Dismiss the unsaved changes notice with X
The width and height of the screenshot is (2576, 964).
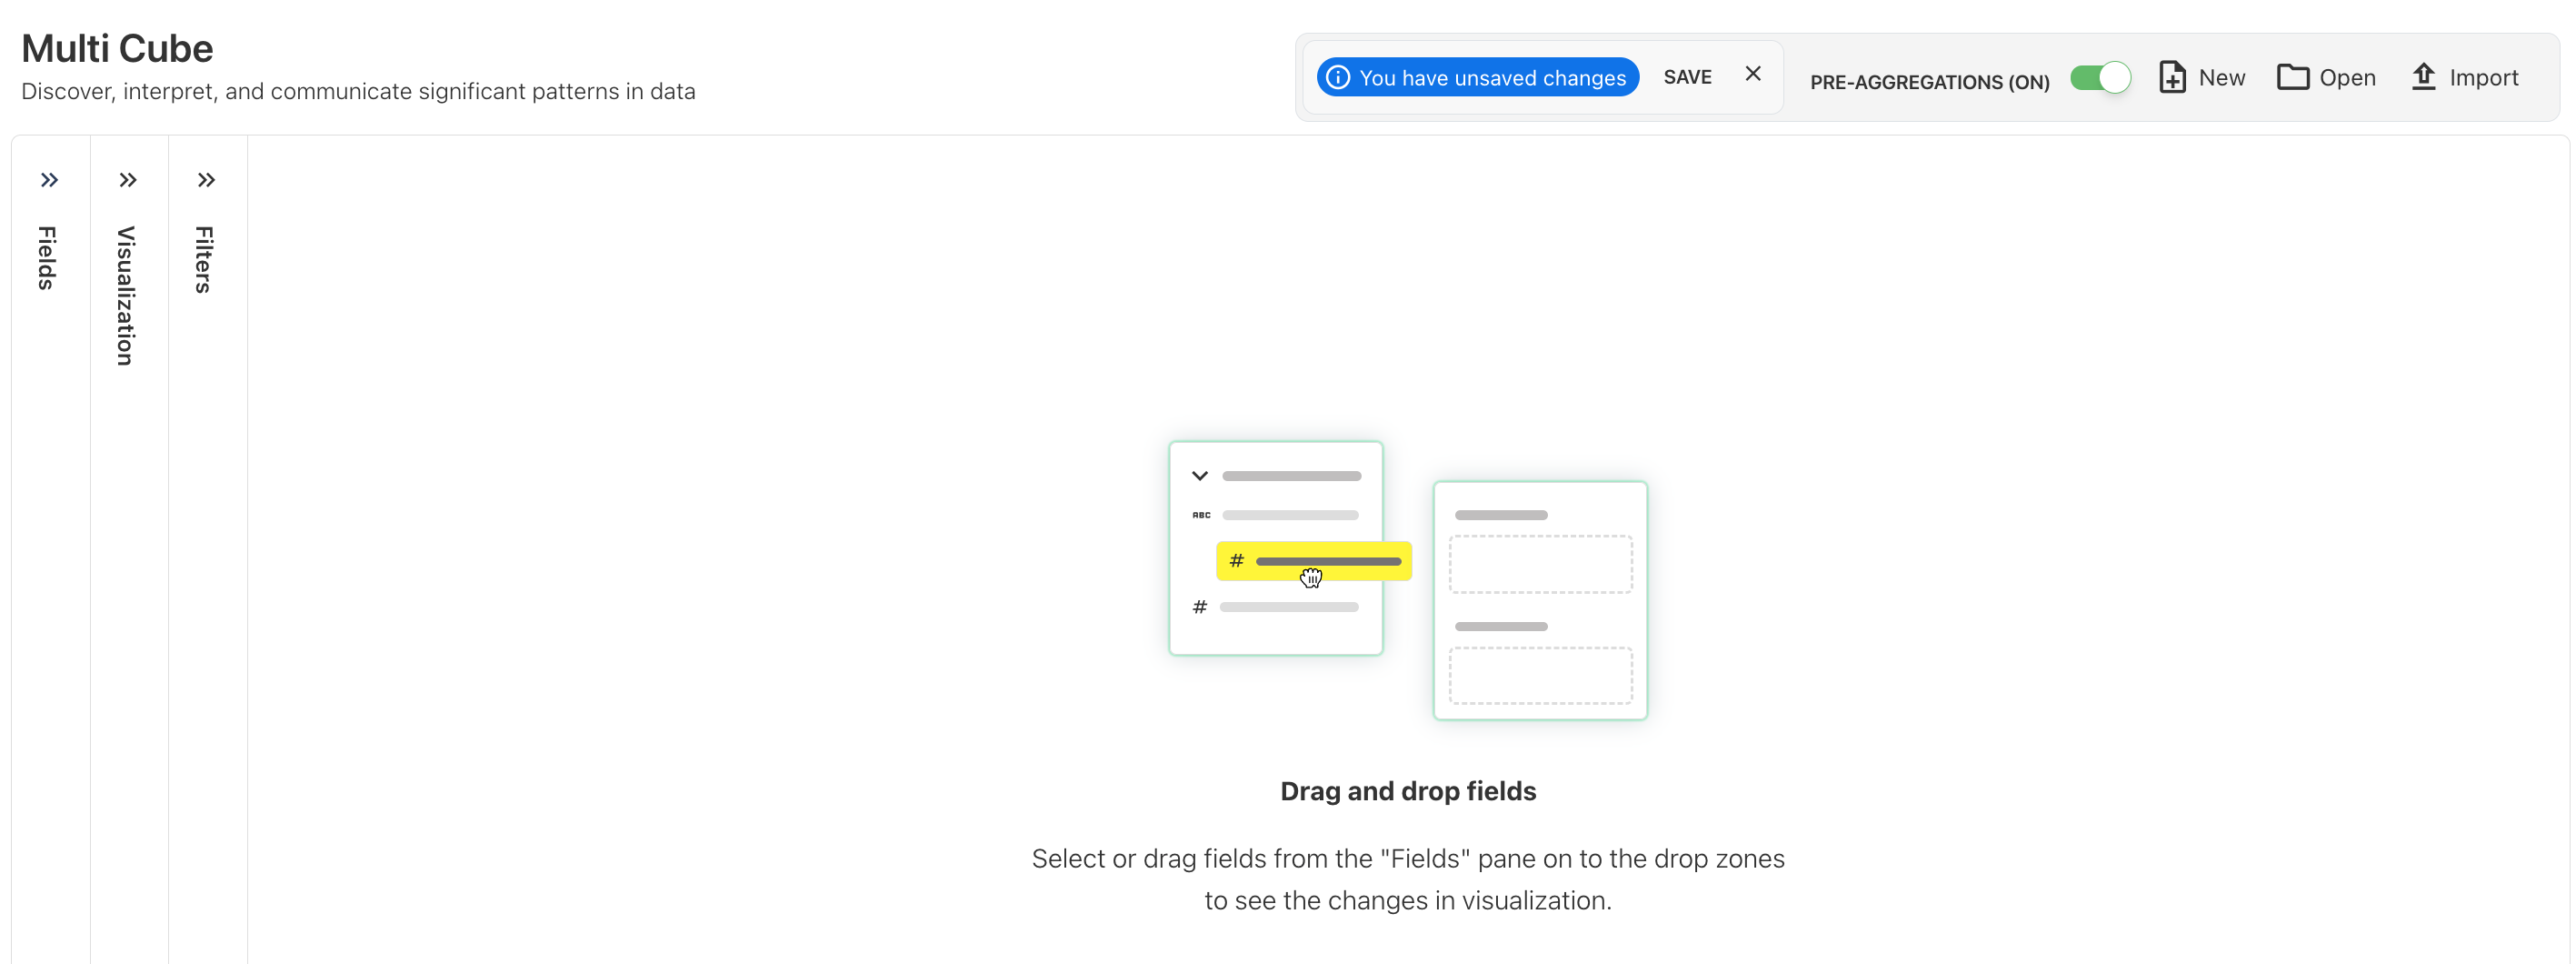[1753, 74]
